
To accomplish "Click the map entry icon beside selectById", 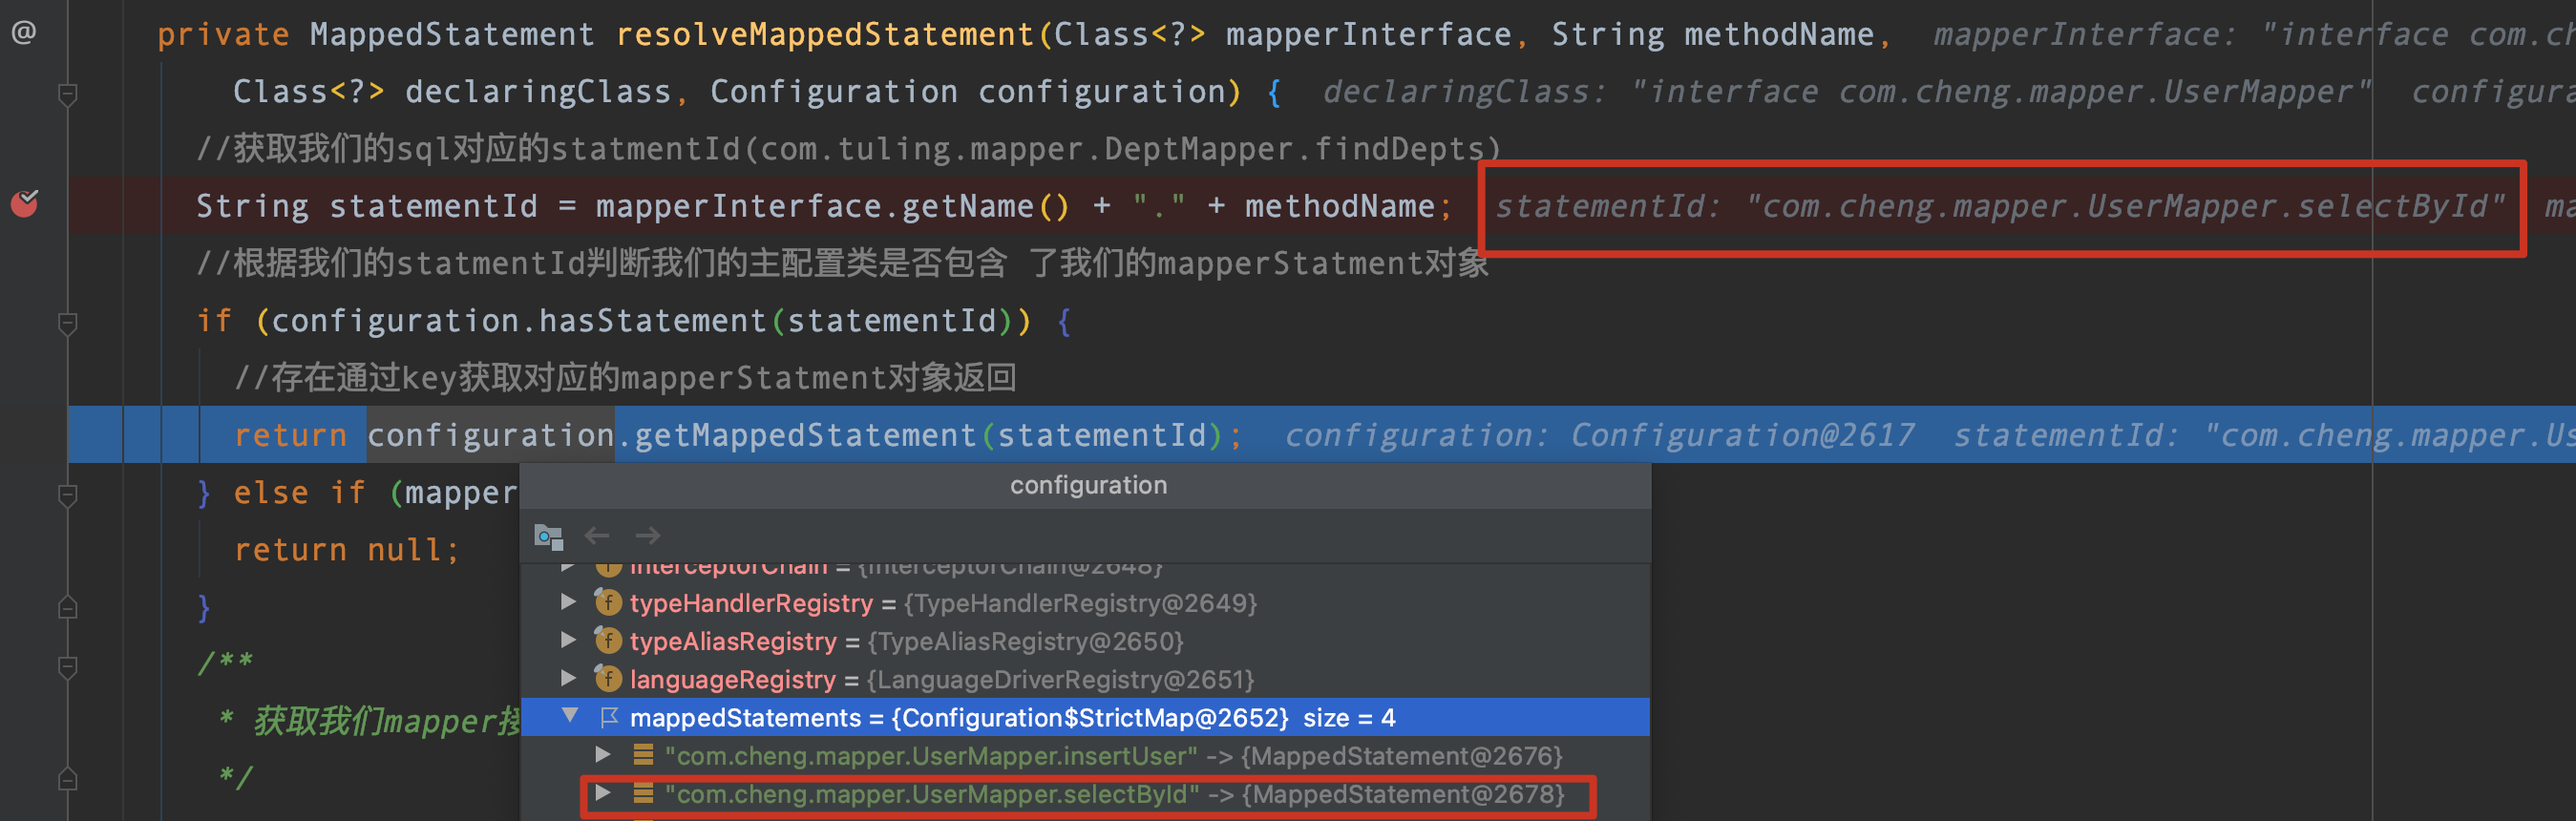I will click(643, 793).
